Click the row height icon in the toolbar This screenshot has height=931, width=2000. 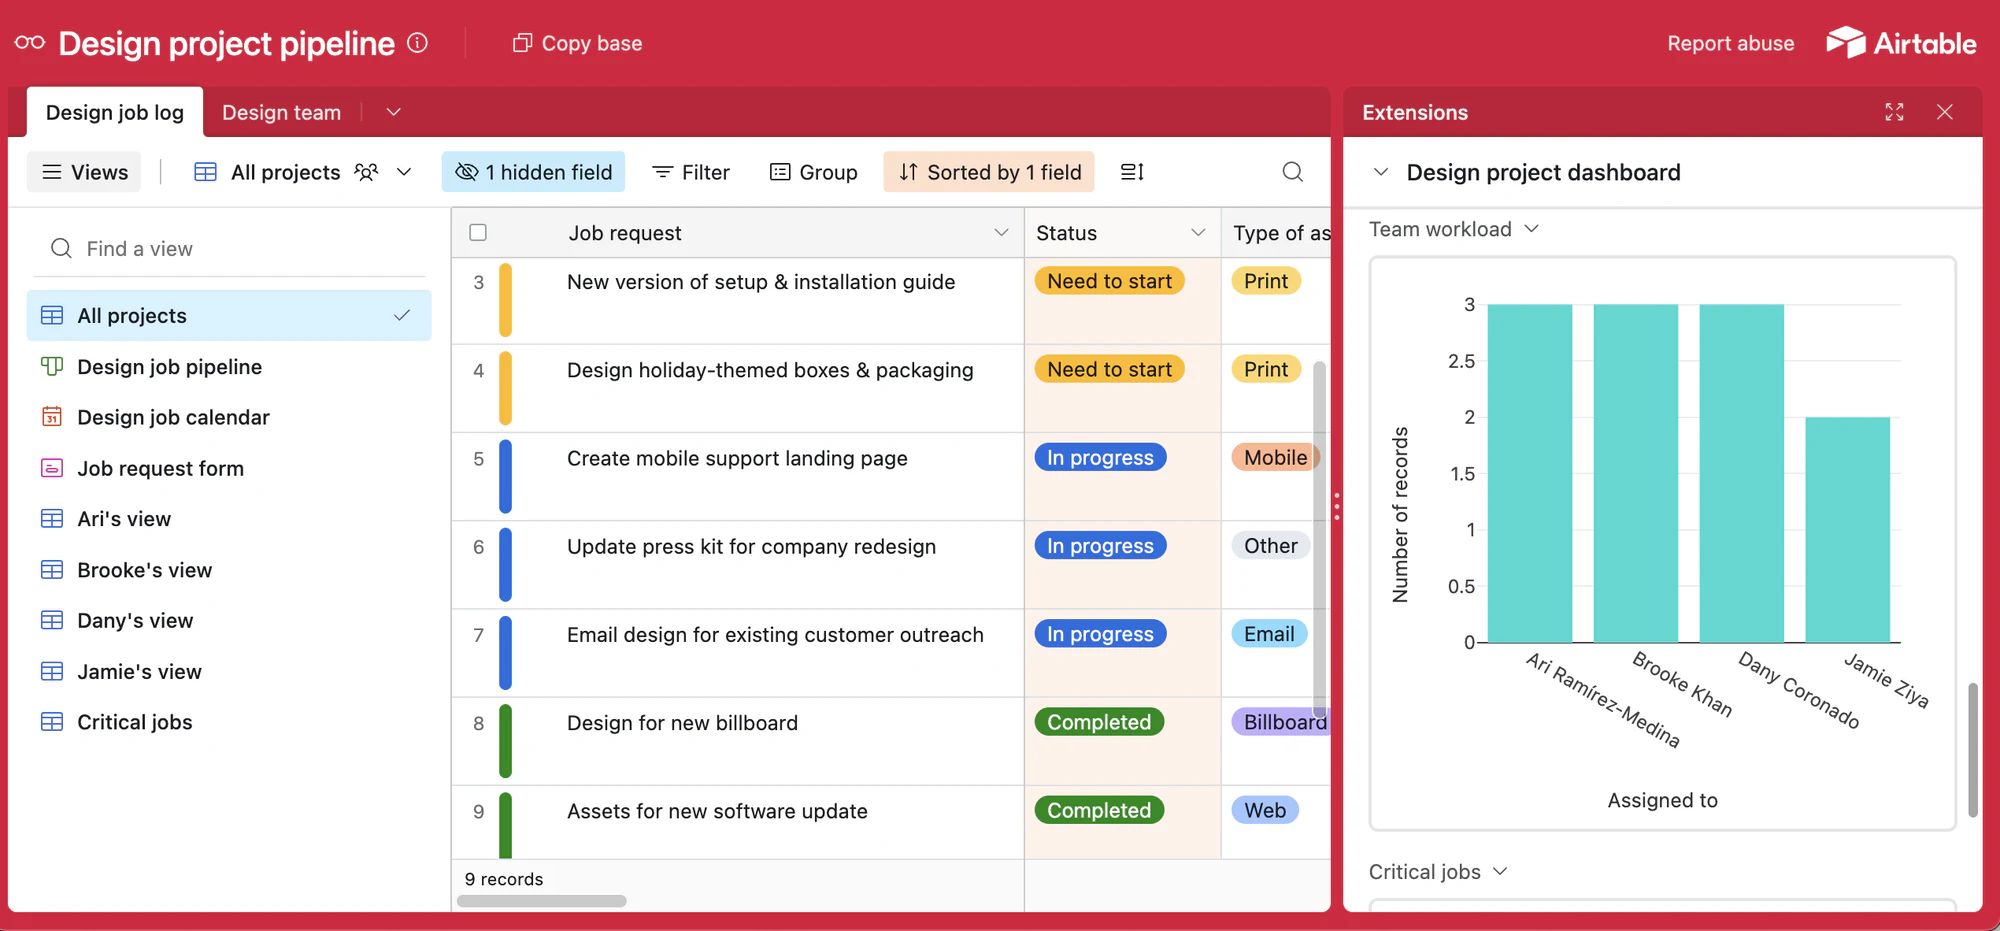point(1132,172)
